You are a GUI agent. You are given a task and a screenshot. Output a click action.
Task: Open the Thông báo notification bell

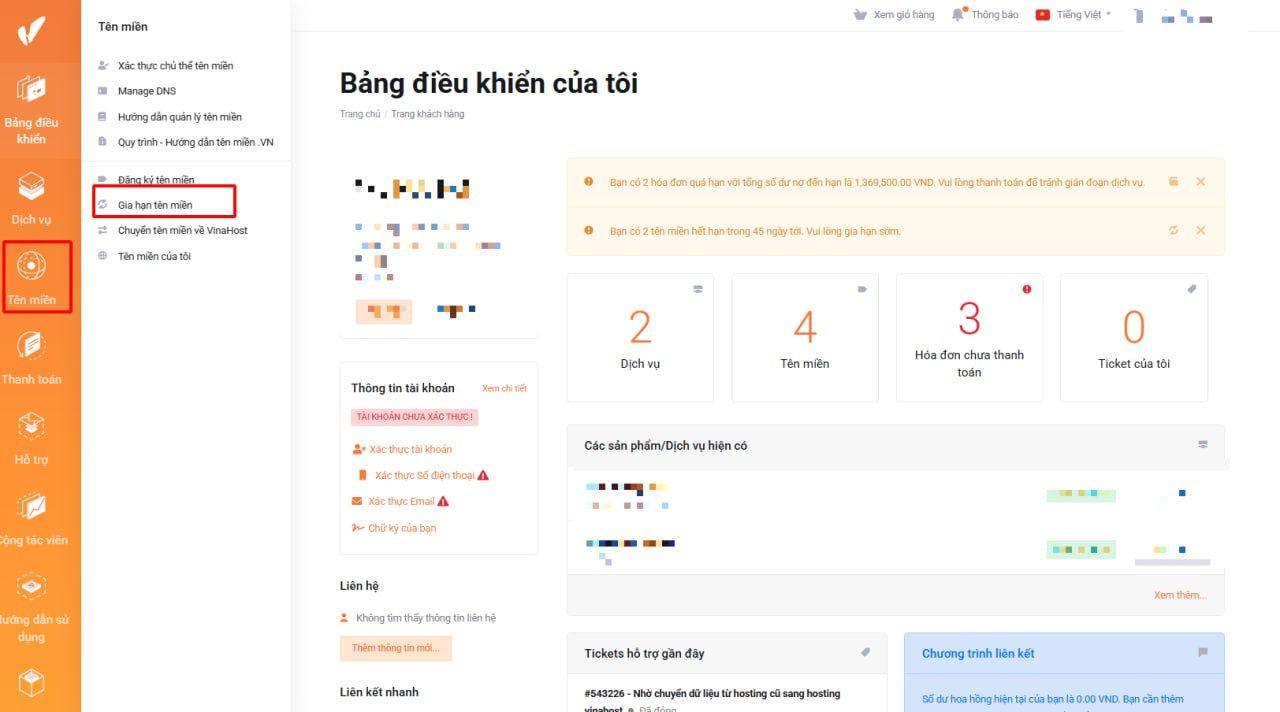point(957,14)
